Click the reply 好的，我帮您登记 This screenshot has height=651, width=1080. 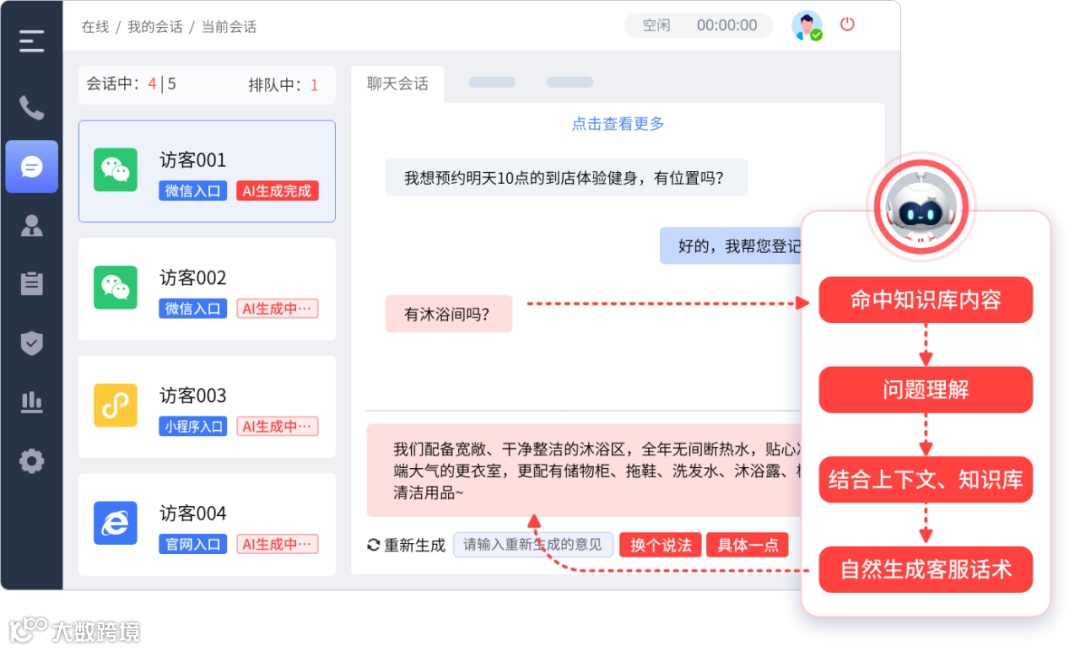point(731,246)
